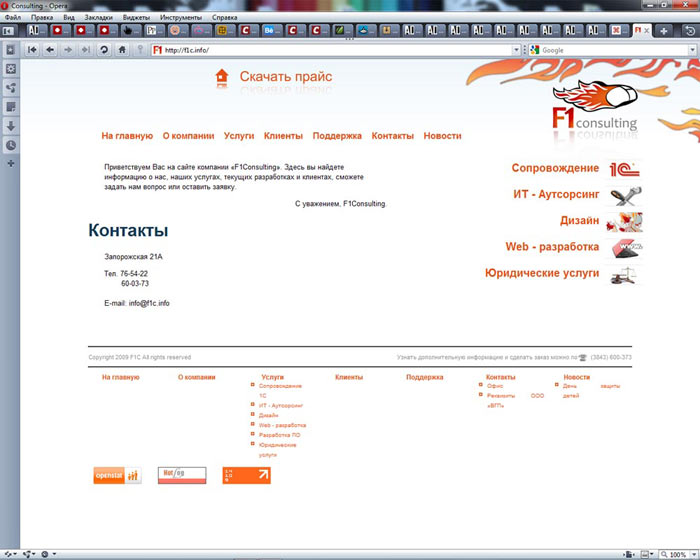Open the Инструменты menu

pos(186,18)
